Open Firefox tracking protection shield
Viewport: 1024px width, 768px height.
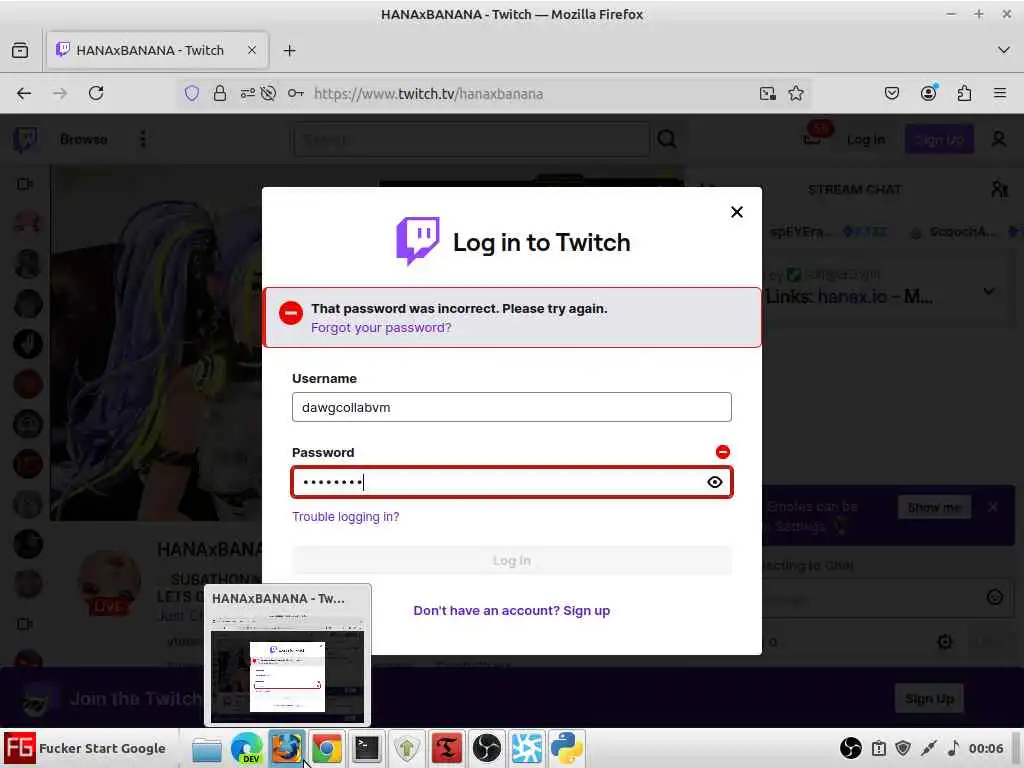click(x=191, y=93)
